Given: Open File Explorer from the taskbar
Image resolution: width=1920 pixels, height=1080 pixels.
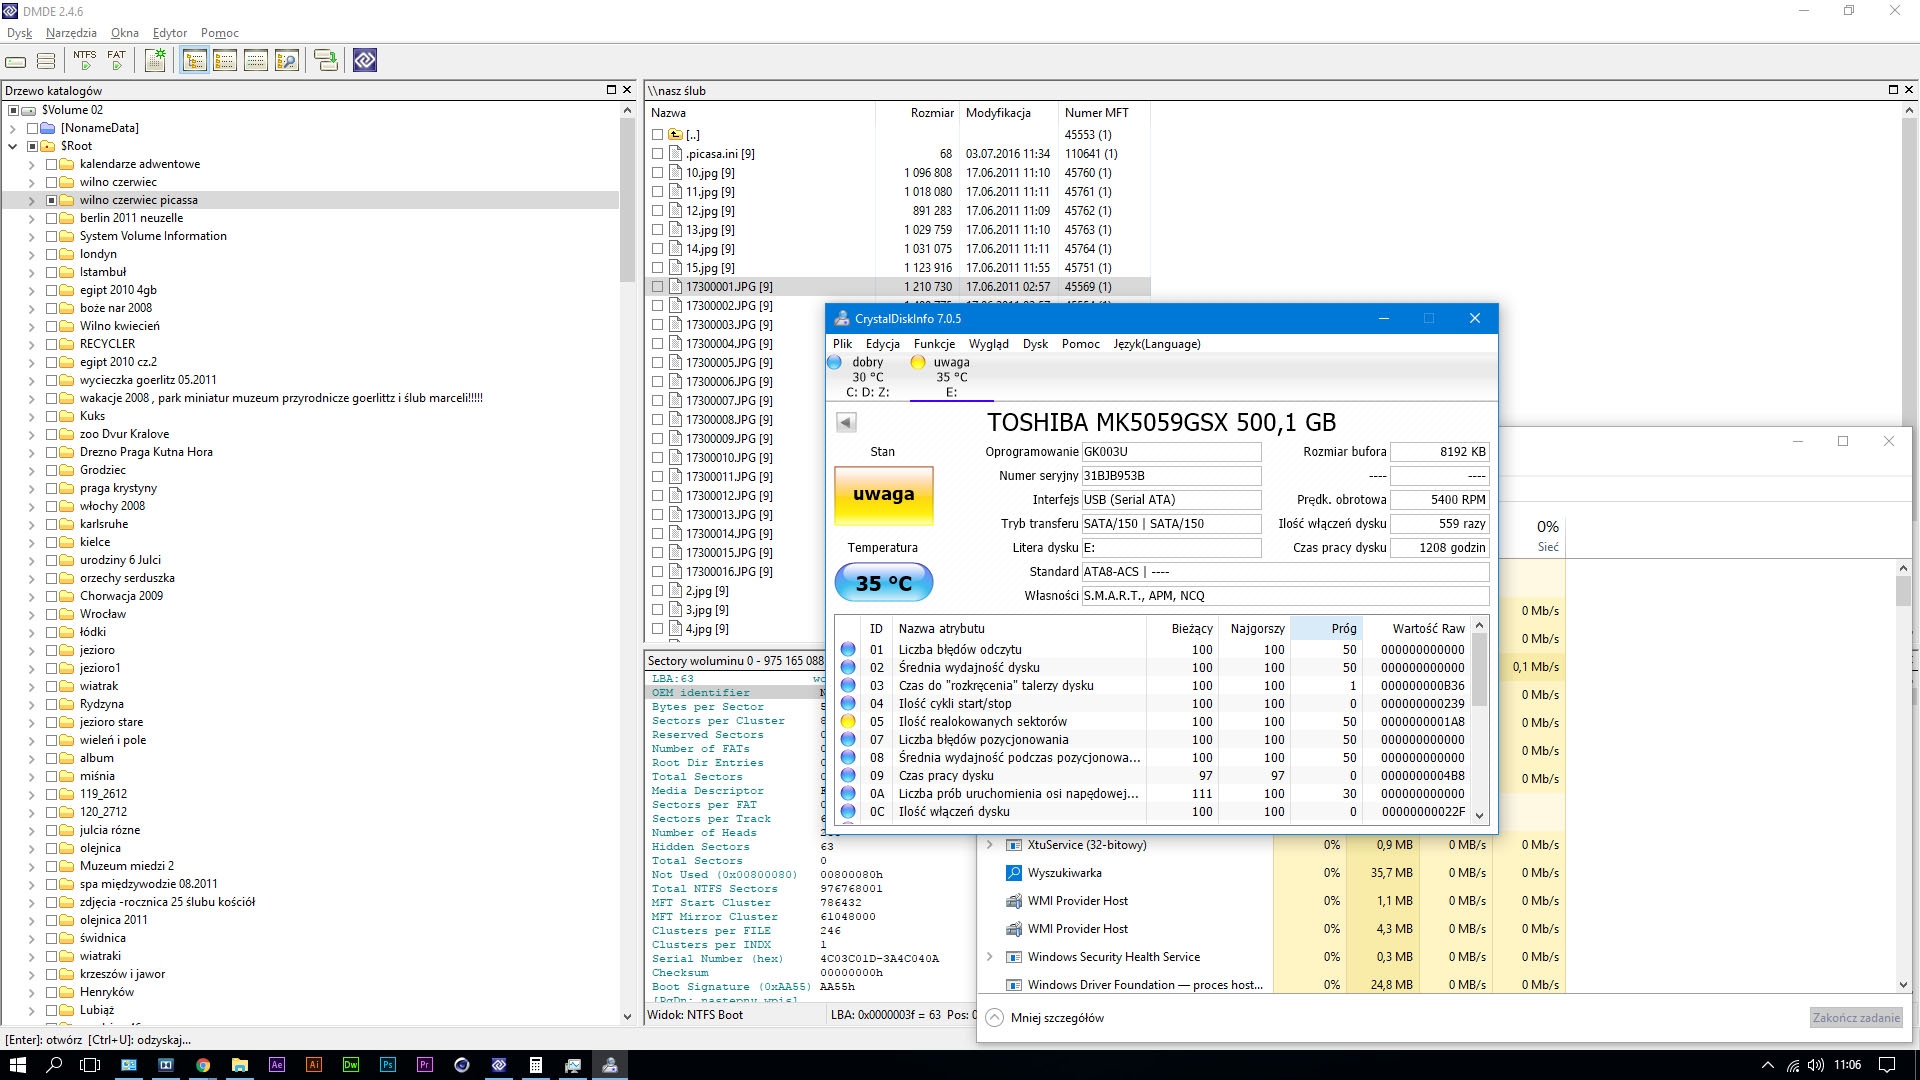Looking at the screenshot, I should [240, 1065].
